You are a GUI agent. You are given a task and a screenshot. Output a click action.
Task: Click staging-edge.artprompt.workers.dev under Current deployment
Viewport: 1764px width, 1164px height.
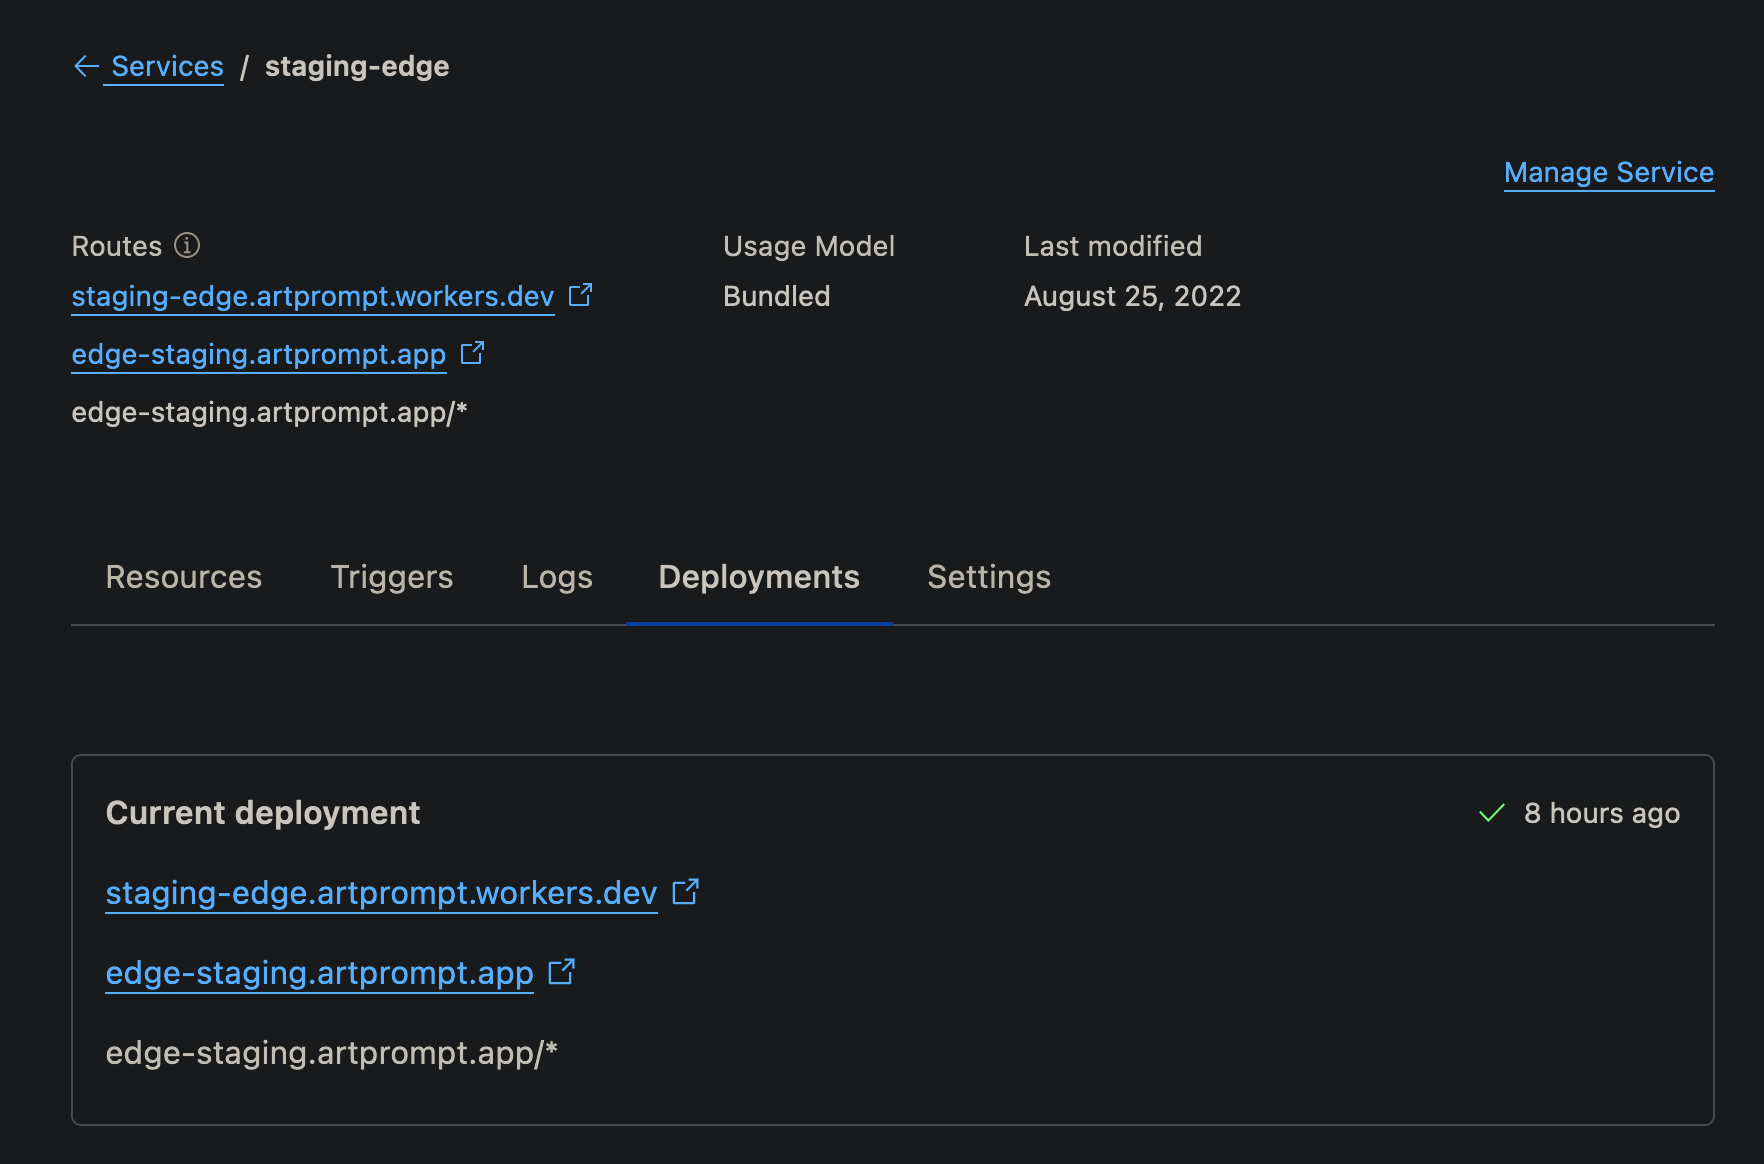click(x=381, y=893)
